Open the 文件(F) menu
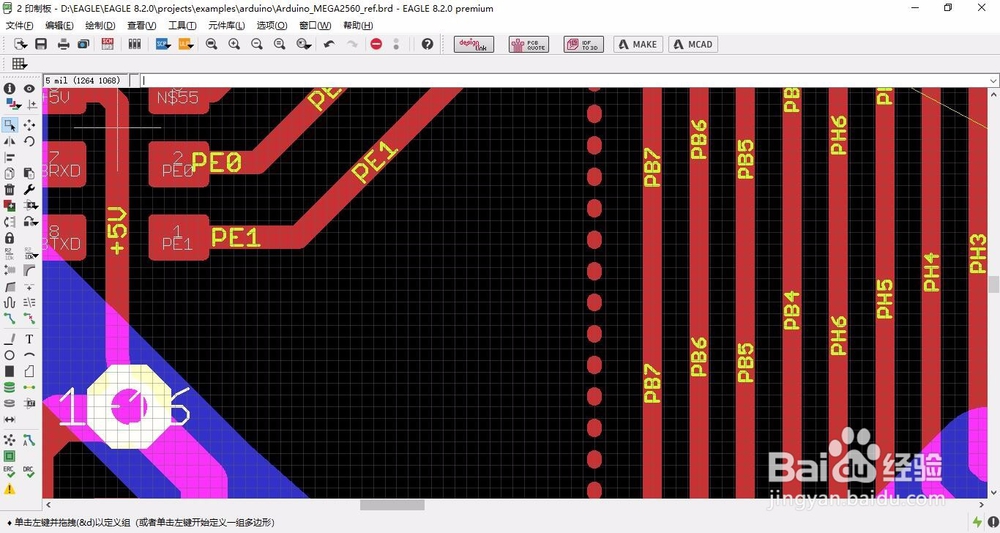This screenshot has height=533, width=1000. pos(19,26)
